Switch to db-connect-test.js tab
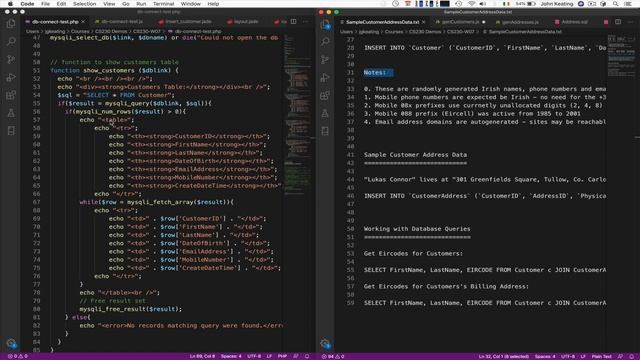 (x=122, y=22)
